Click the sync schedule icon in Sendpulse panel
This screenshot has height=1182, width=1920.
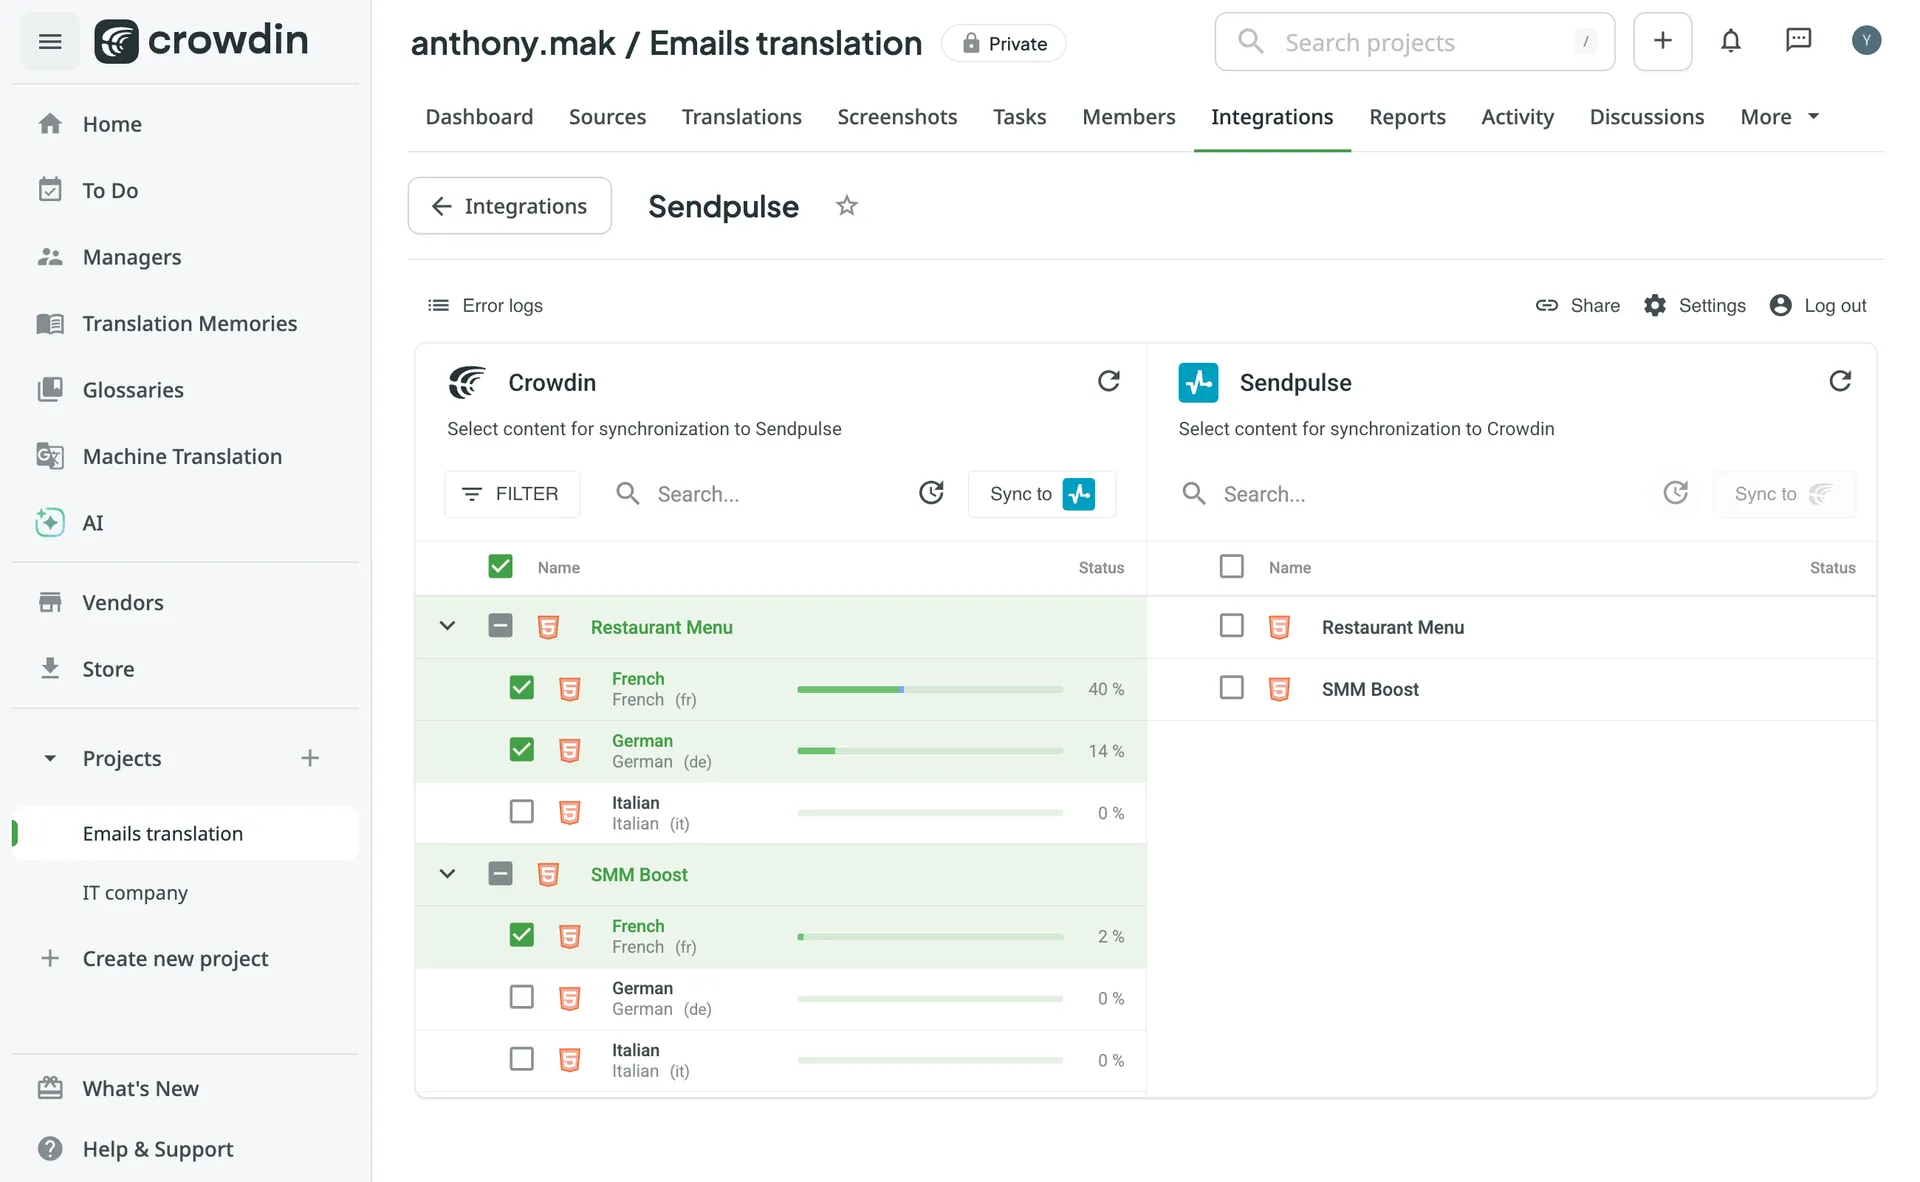[1675, 493]
